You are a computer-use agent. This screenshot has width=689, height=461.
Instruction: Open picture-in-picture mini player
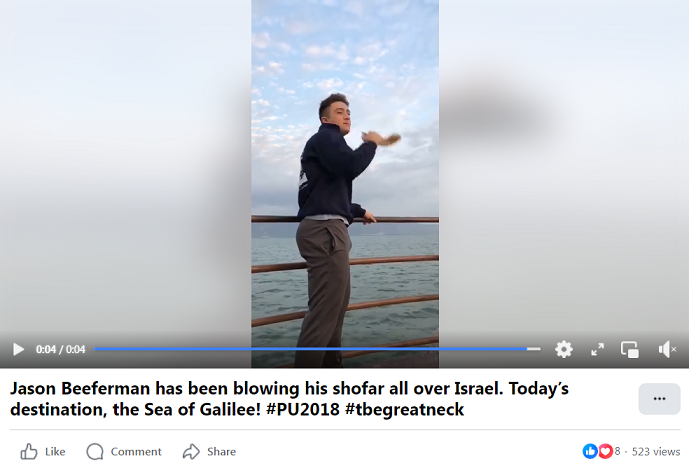pos(630,349)
